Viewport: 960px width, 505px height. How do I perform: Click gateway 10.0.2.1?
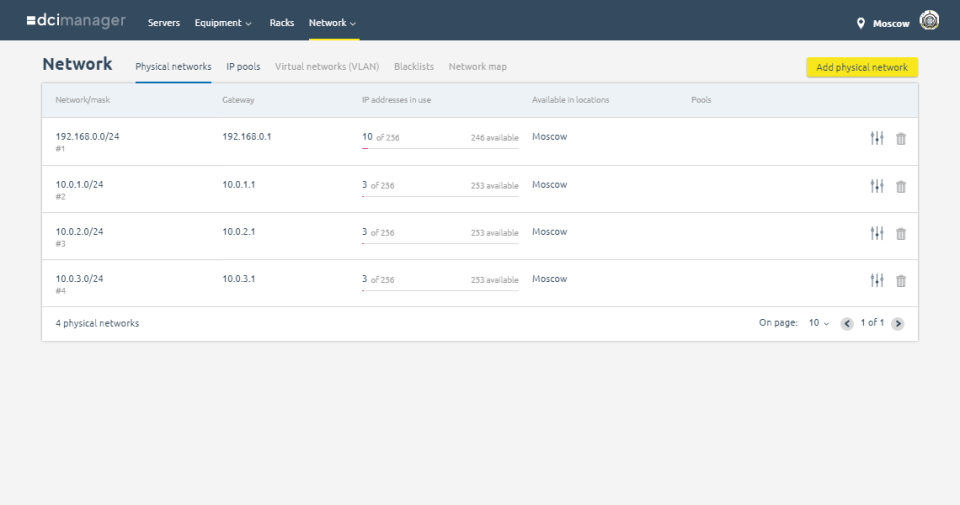(239, 231)
